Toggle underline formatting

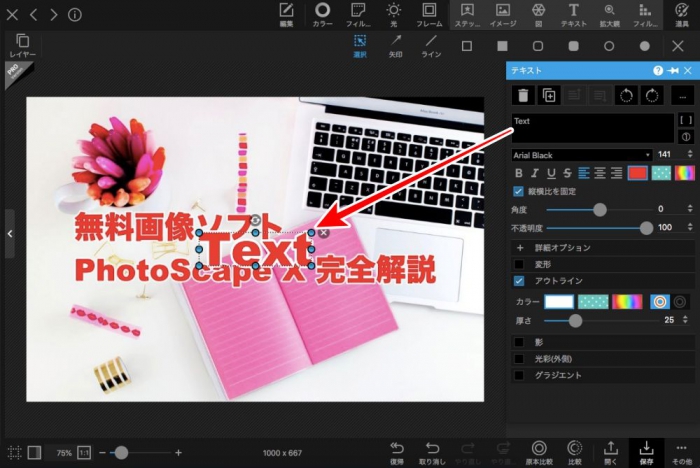point(551,173)
